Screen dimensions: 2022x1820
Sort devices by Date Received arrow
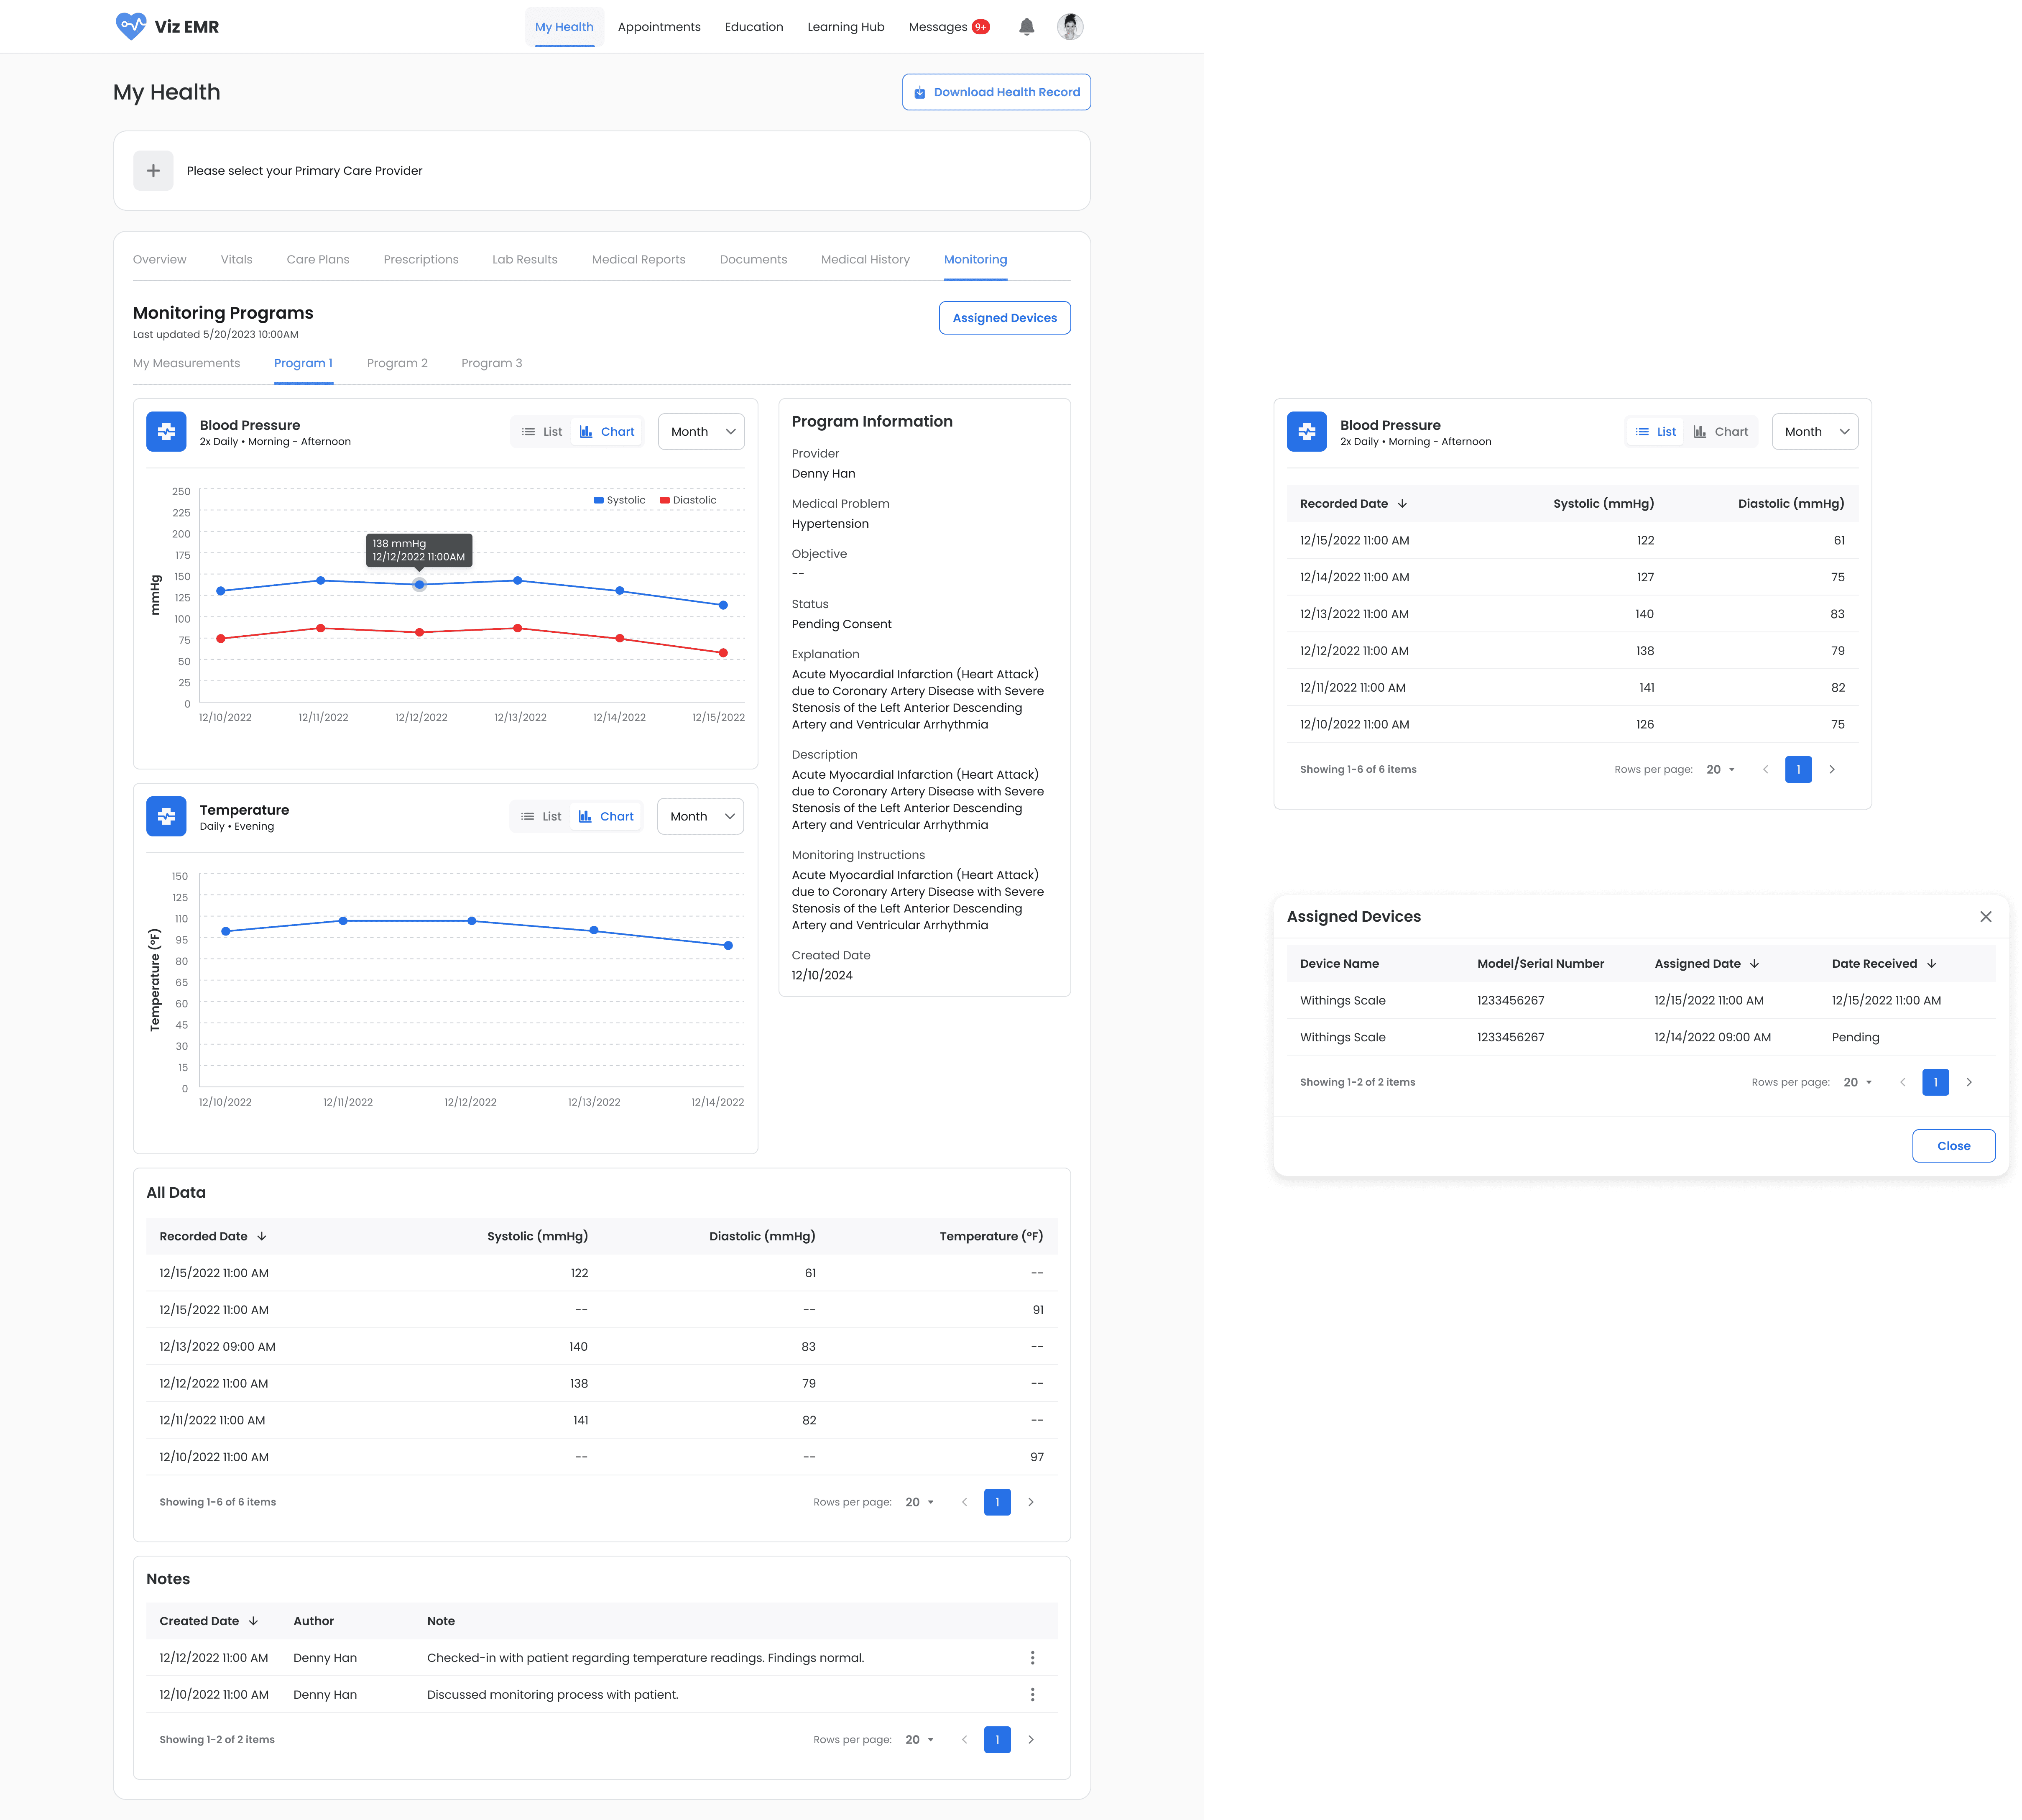(1931, 964)
